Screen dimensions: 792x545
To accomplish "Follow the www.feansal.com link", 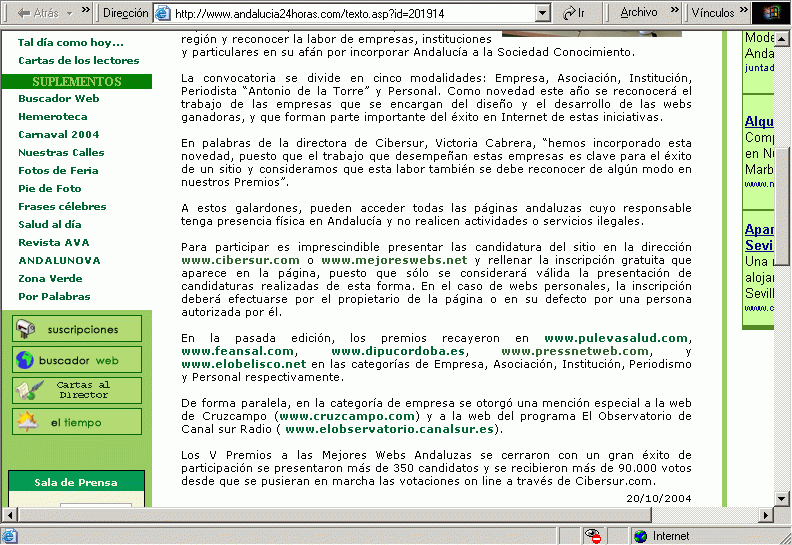I will coord(237,351).
